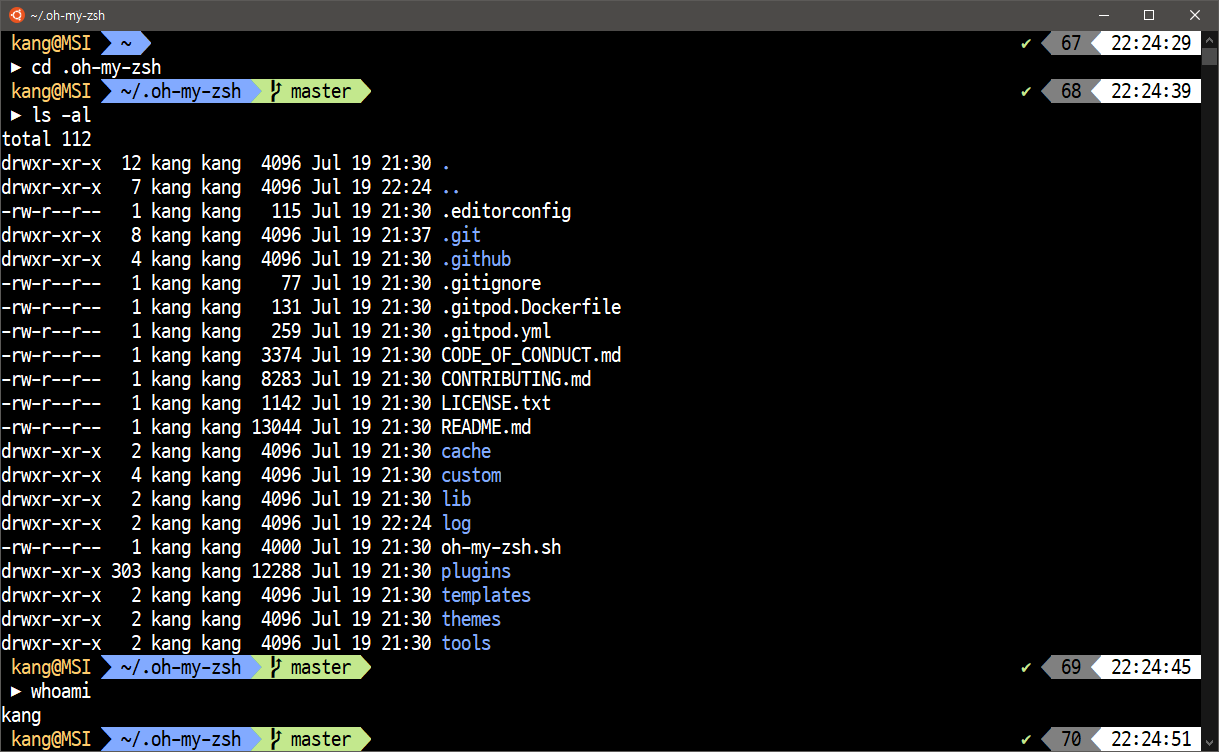Open the themes directory entry
1219x752 pixels.
click(470, 619)
